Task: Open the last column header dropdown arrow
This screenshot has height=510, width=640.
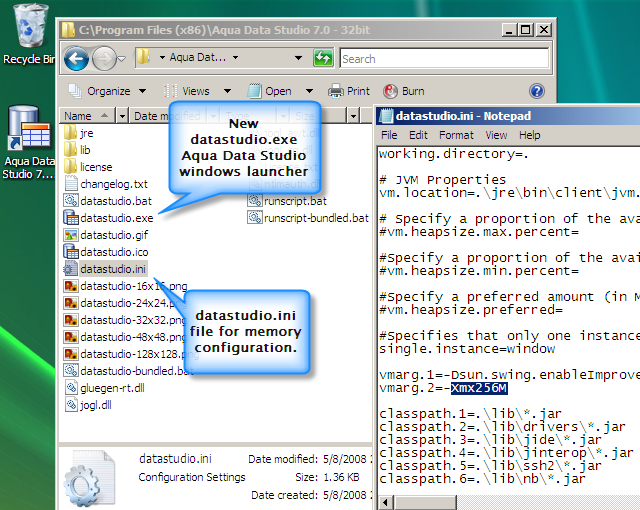Action: coord(353,116)
